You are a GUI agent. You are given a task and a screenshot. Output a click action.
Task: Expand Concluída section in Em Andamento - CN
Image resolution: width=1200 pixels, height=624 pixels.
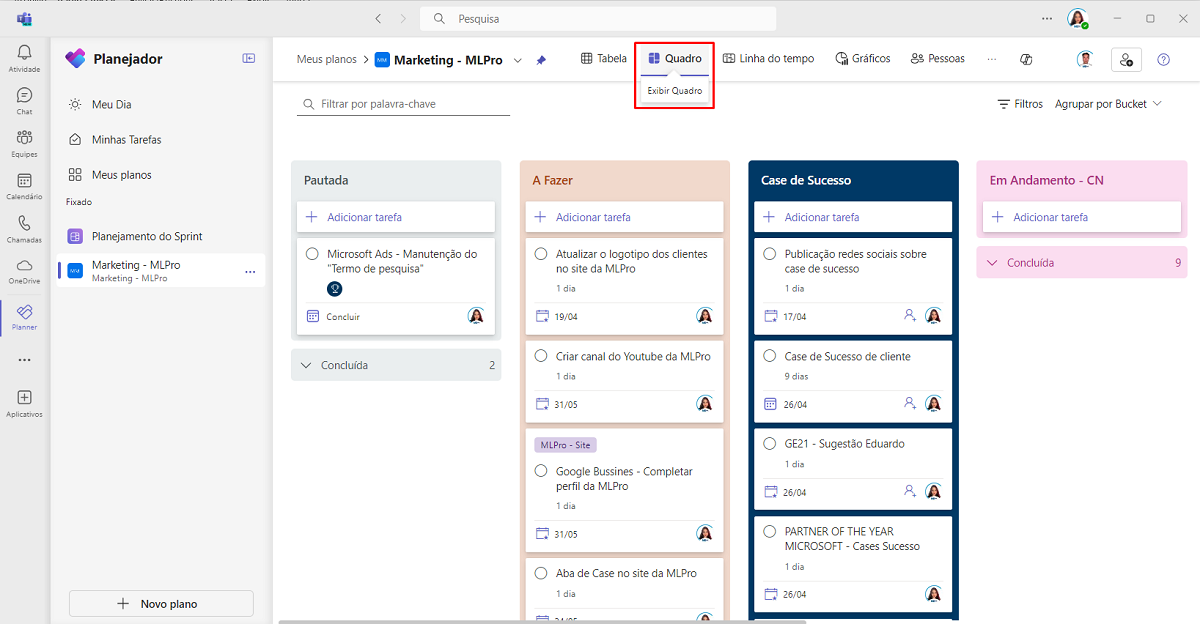(1082, 263)
